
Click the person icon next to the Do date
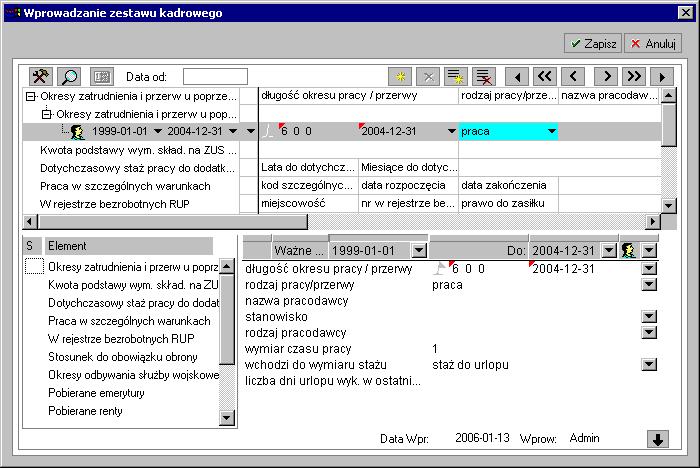(628, 250)
